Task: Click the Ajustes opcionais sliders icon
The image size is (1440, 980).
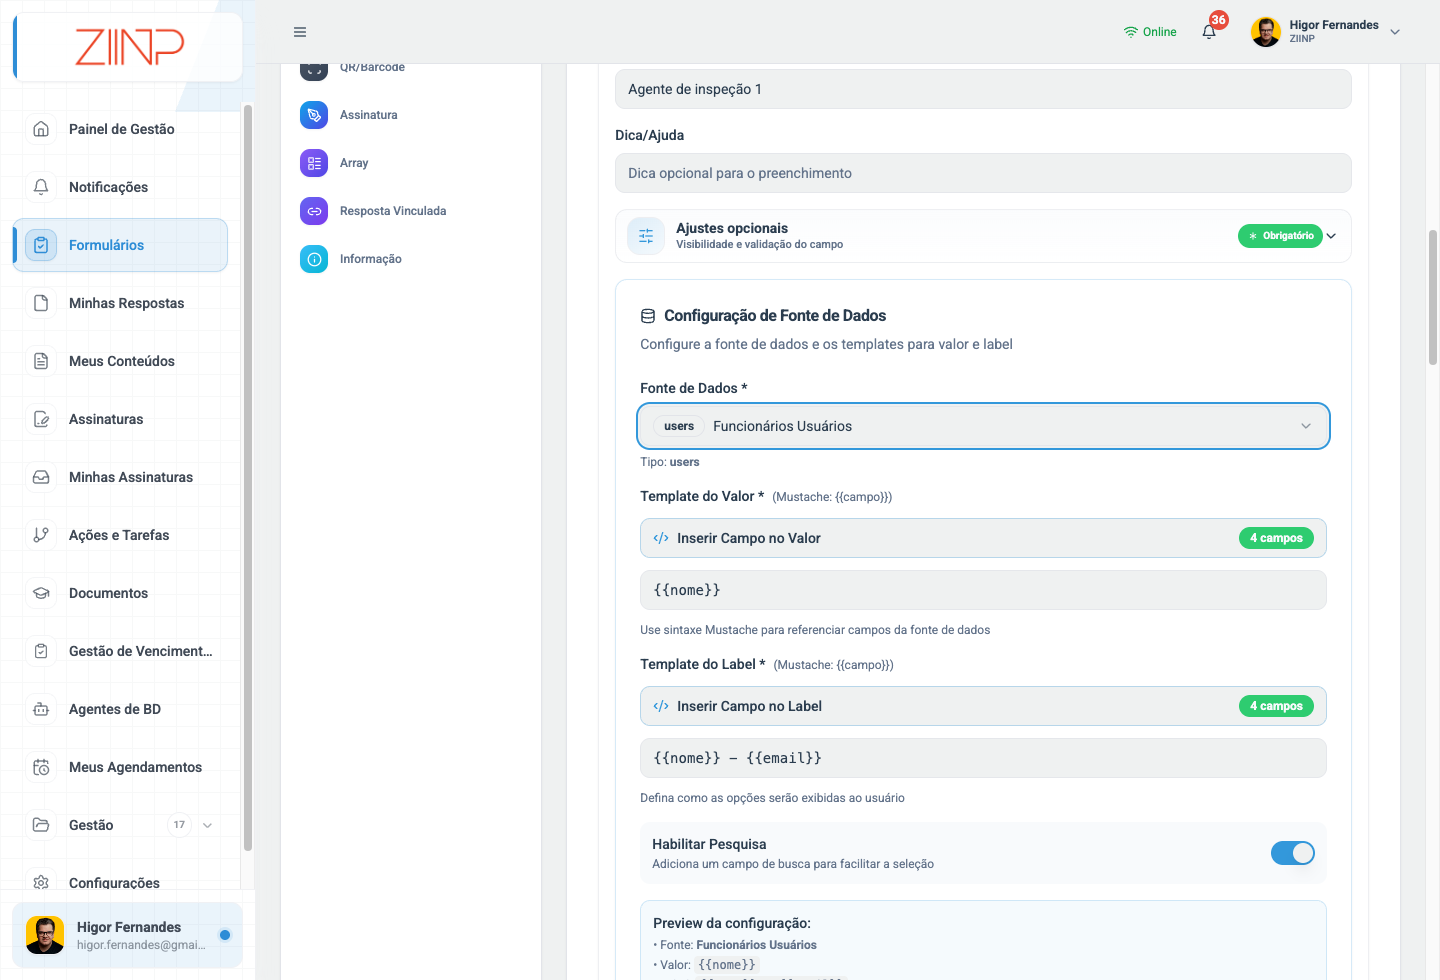Action: click(646, 236)
